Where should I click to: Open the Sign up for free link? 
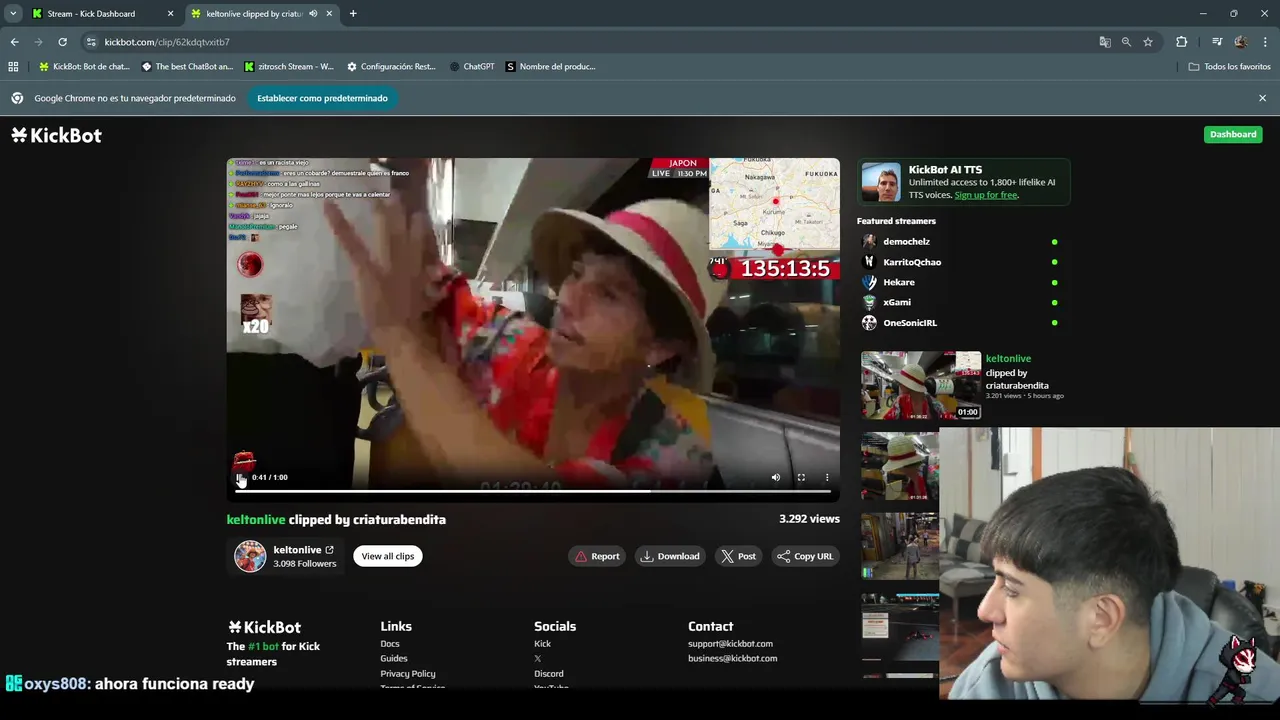point(986,195)
